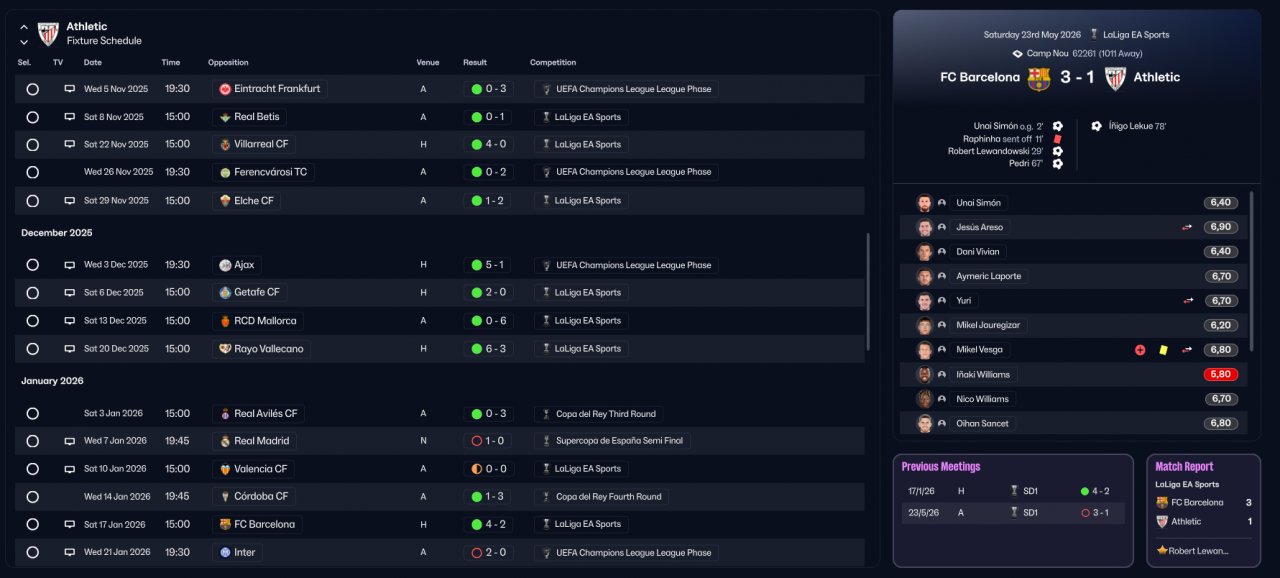Click Athletic crest in match score header

pyautogui.click(x=1115, y=78)
